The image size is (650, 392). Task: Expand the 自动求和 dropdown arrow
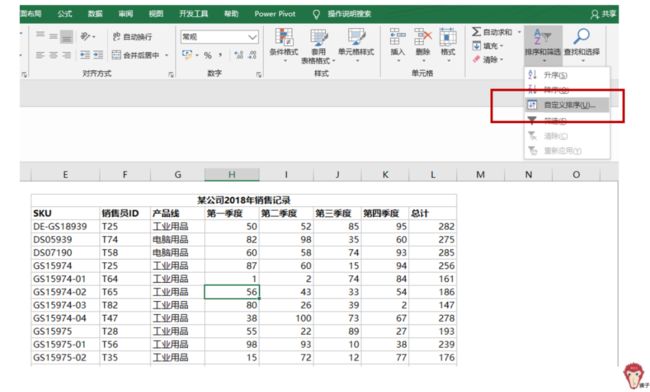point(519,32)
